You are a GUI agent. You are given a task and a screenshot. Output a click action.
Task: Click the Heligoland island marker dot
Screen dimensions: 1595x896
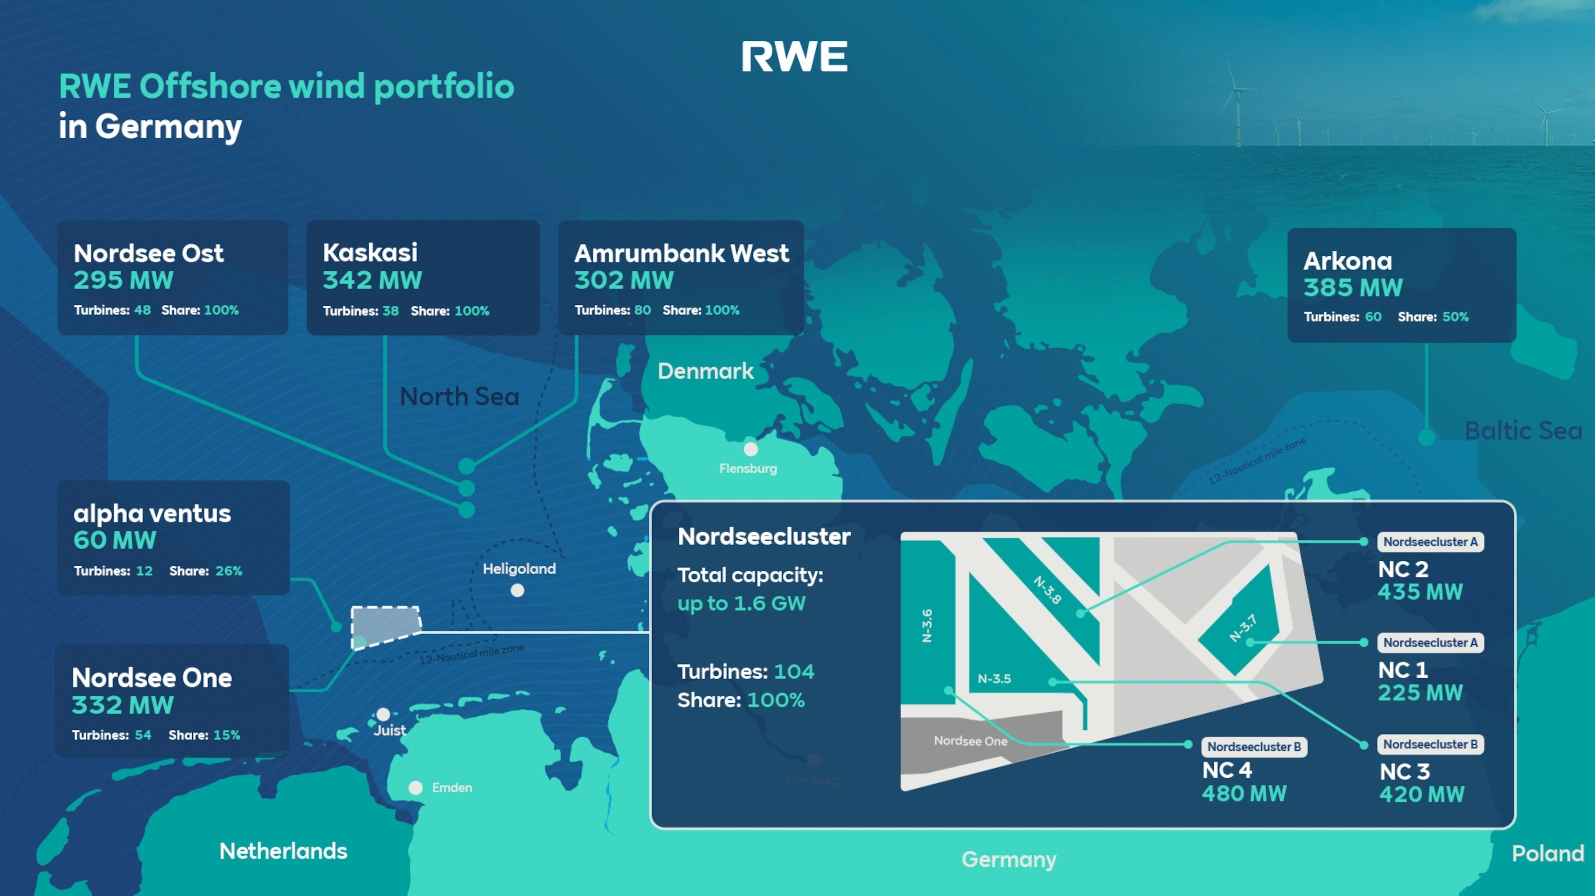click(x=517, y=590)
